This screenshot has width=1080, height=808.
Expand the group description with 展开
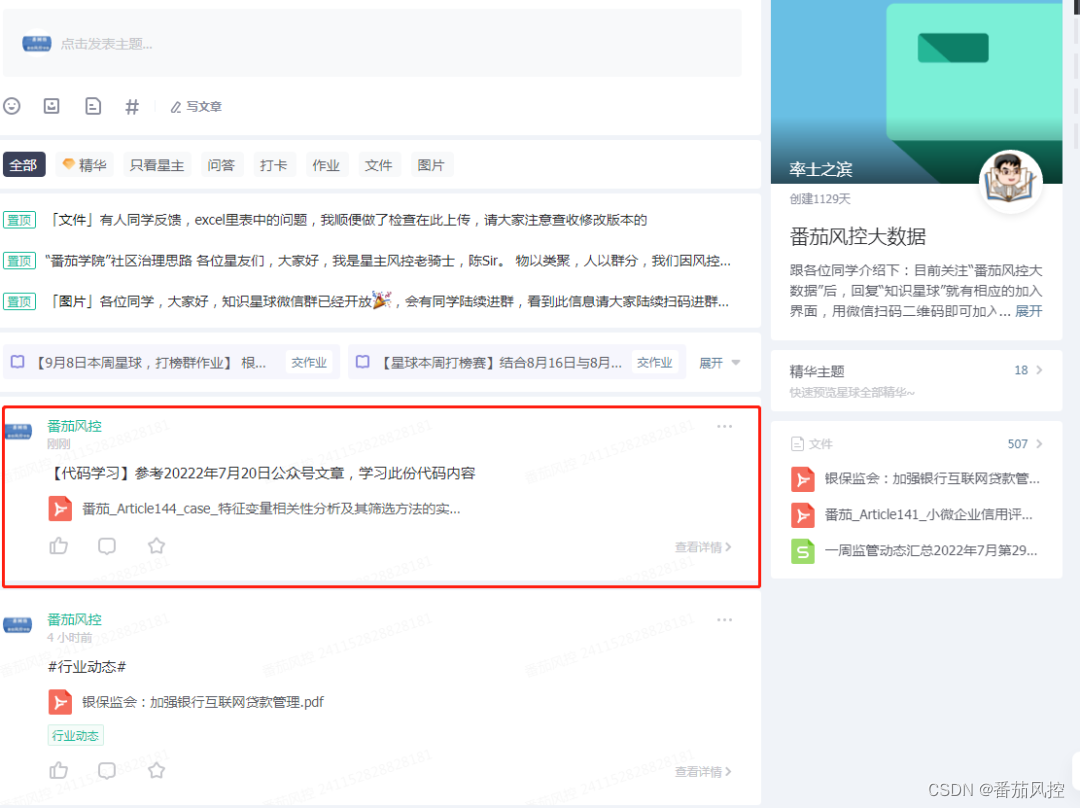[x=1028, y=311]
